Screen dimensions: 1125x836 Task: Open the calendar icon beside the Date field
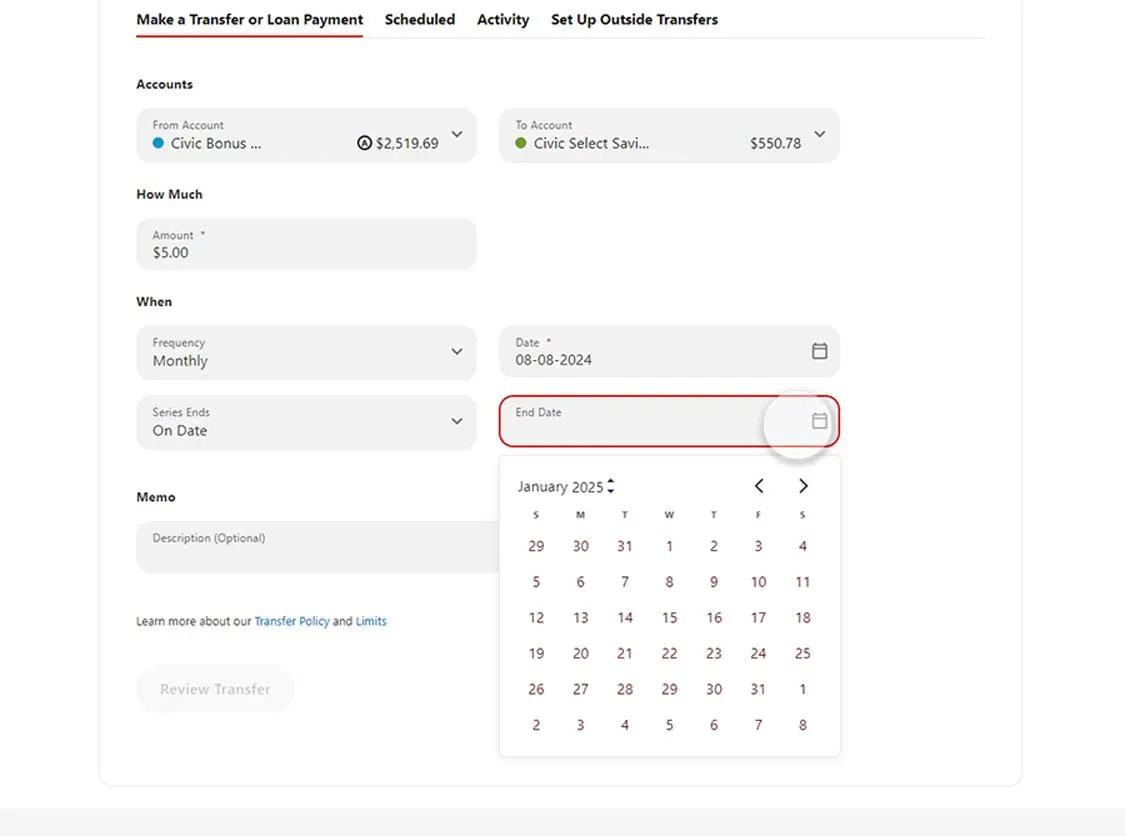coord(819,351)
